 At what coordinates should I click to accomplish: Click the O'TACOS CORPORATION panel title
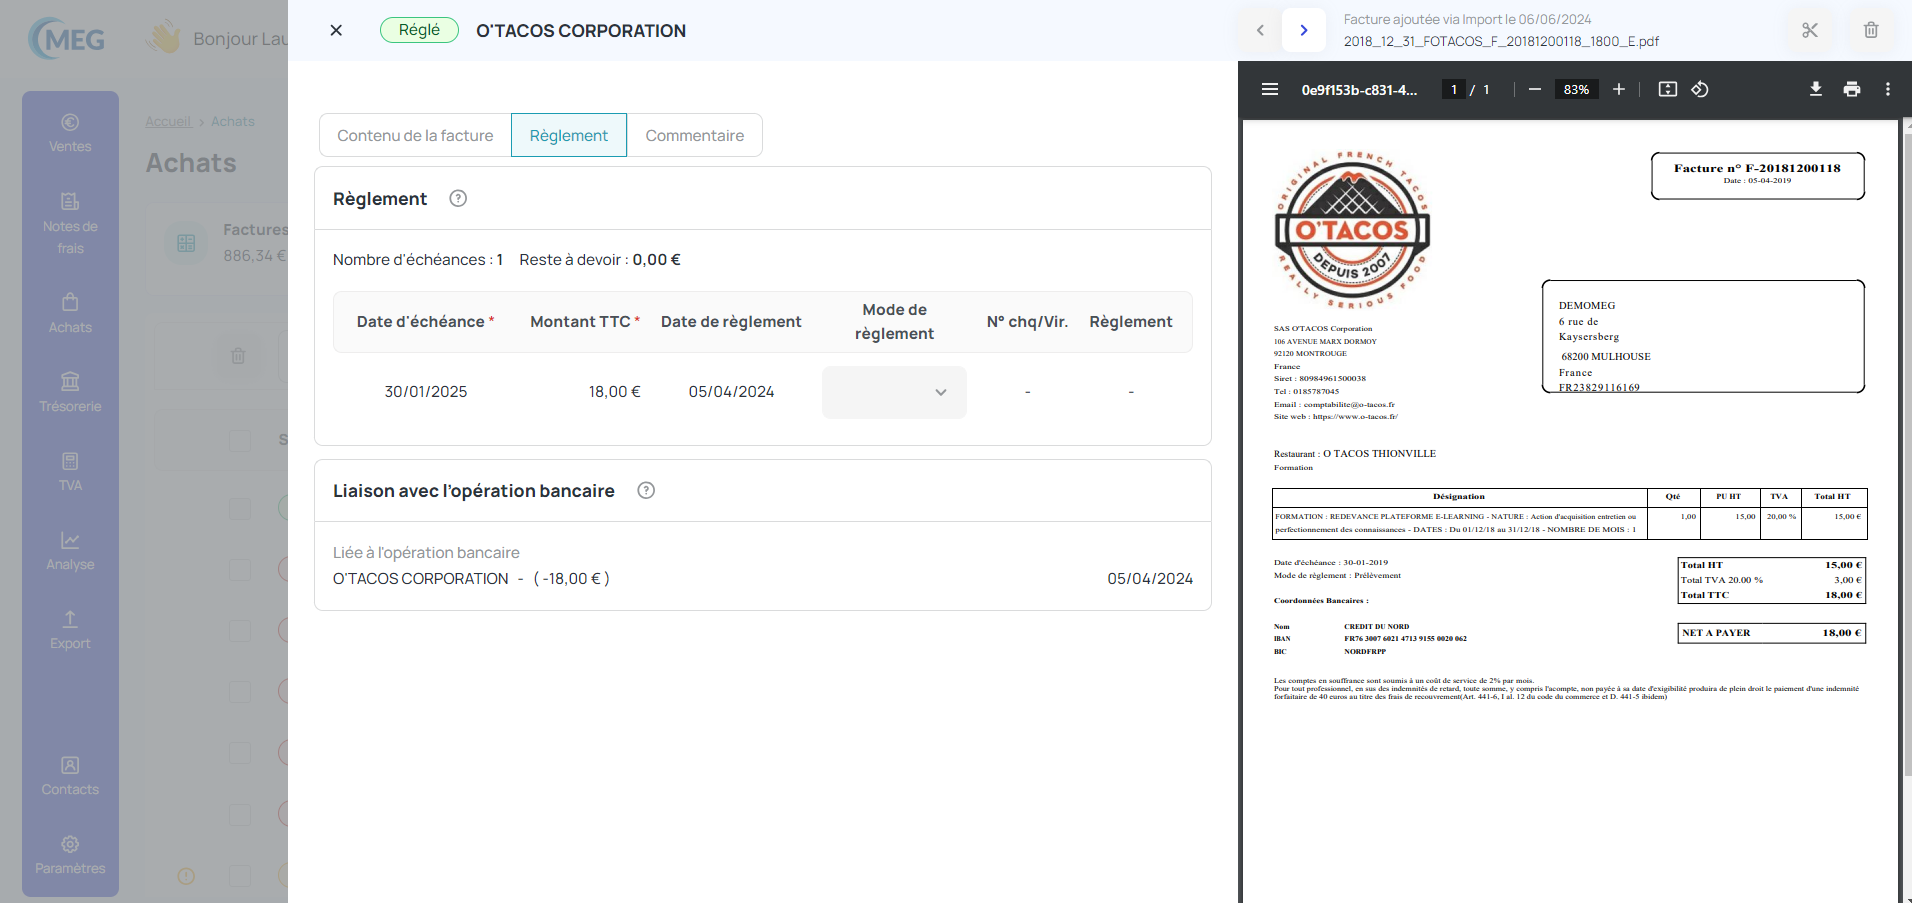tap(581, 31)
